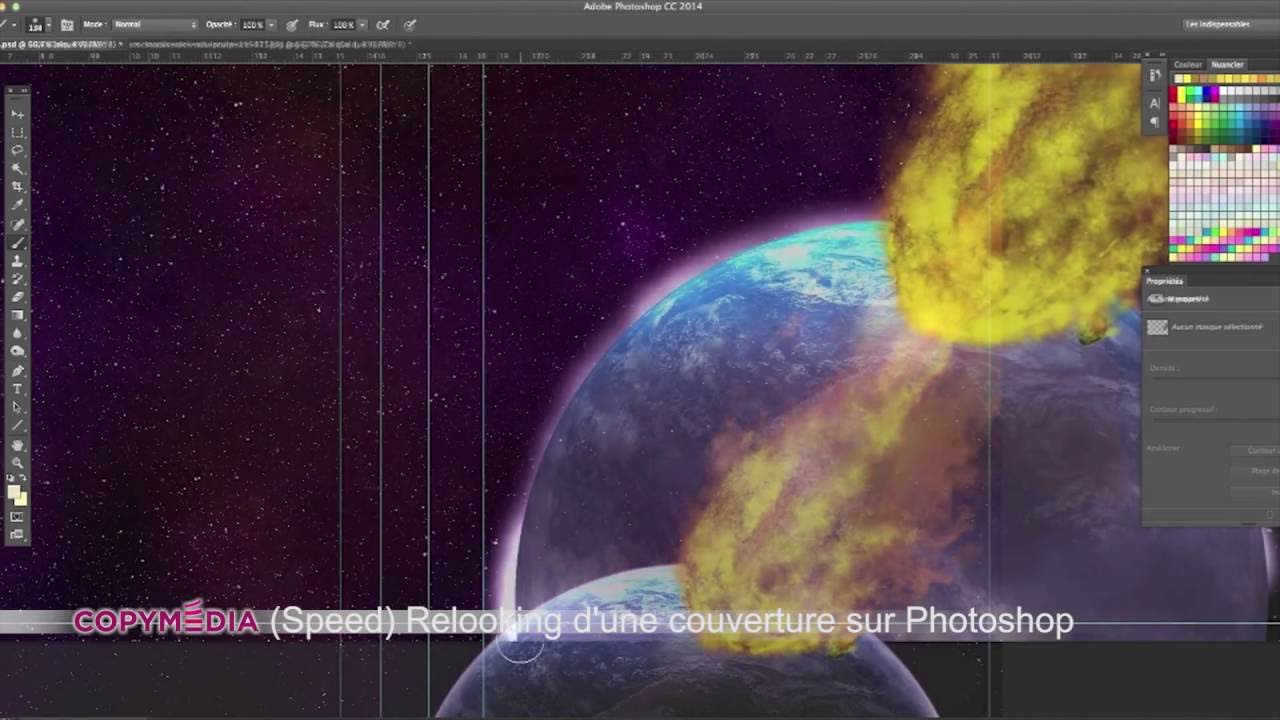
Task: Open the brush preset picker size thumbnail
Action: (36, 24)
